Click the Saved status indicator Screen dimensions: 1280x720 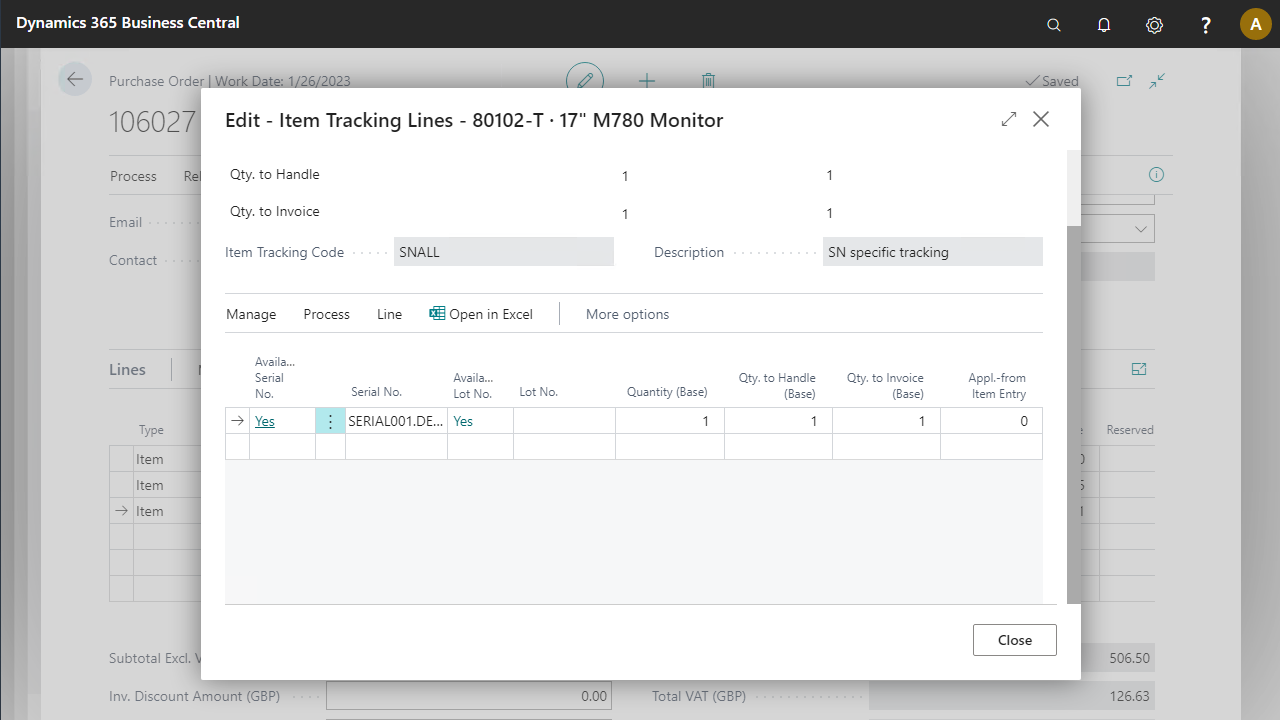(x=1052, y=81)
